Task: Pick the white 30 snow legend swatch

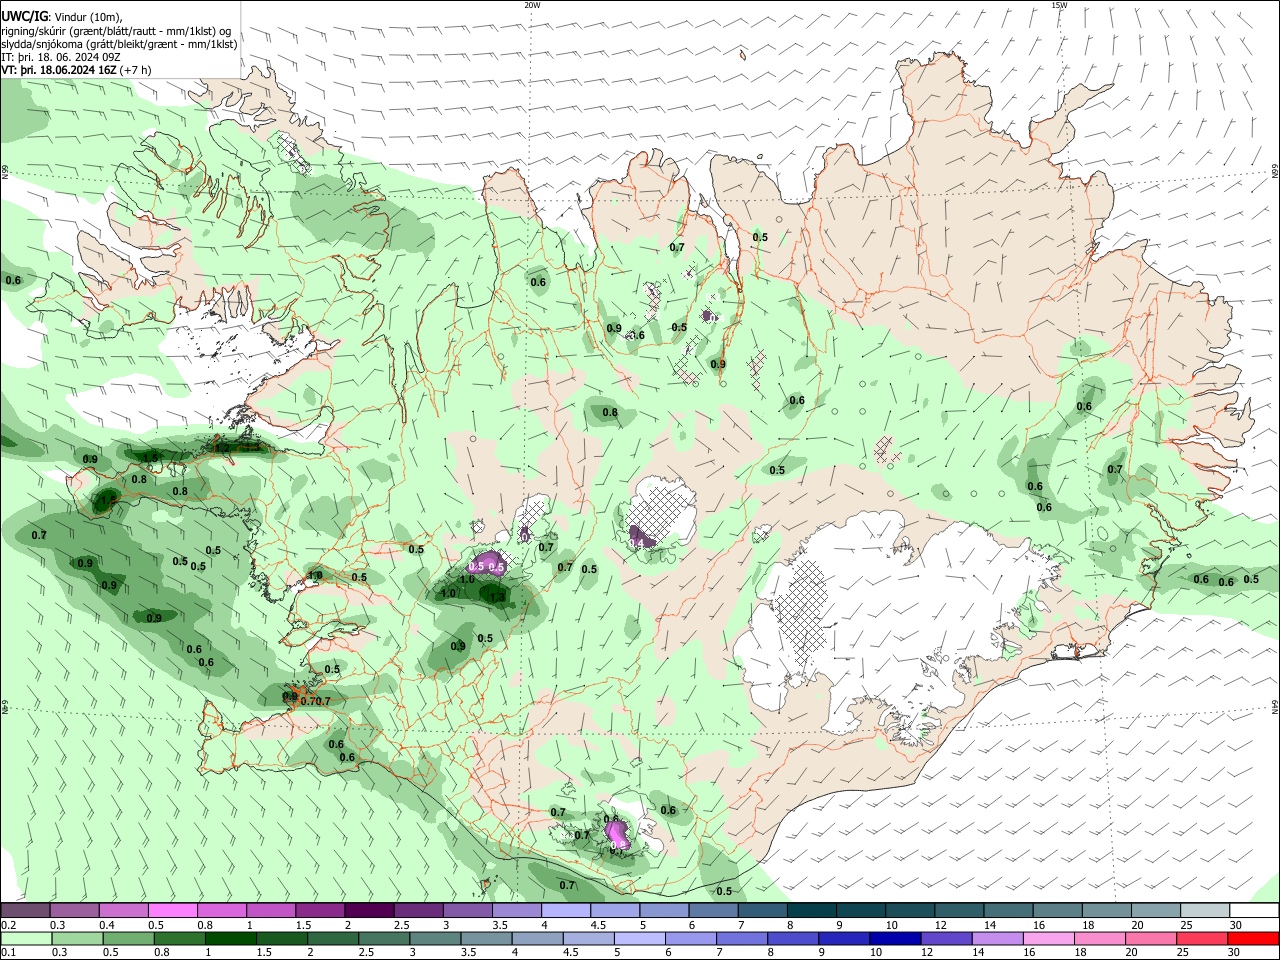Action: pyautogui.click(x=1254, y=910)
